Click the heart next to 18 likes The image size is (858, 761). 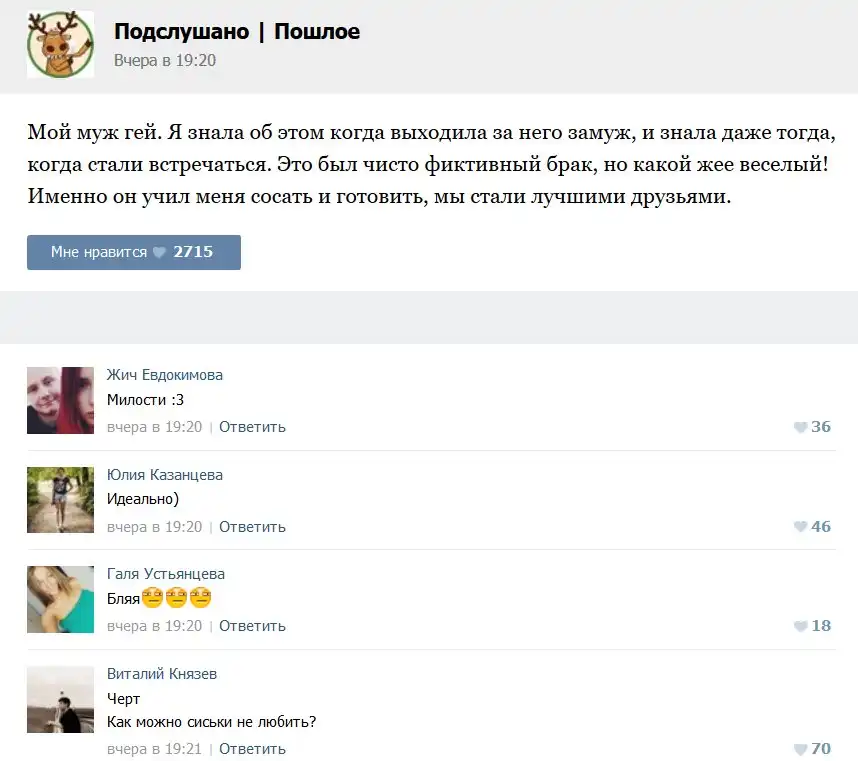pos(801,626)
